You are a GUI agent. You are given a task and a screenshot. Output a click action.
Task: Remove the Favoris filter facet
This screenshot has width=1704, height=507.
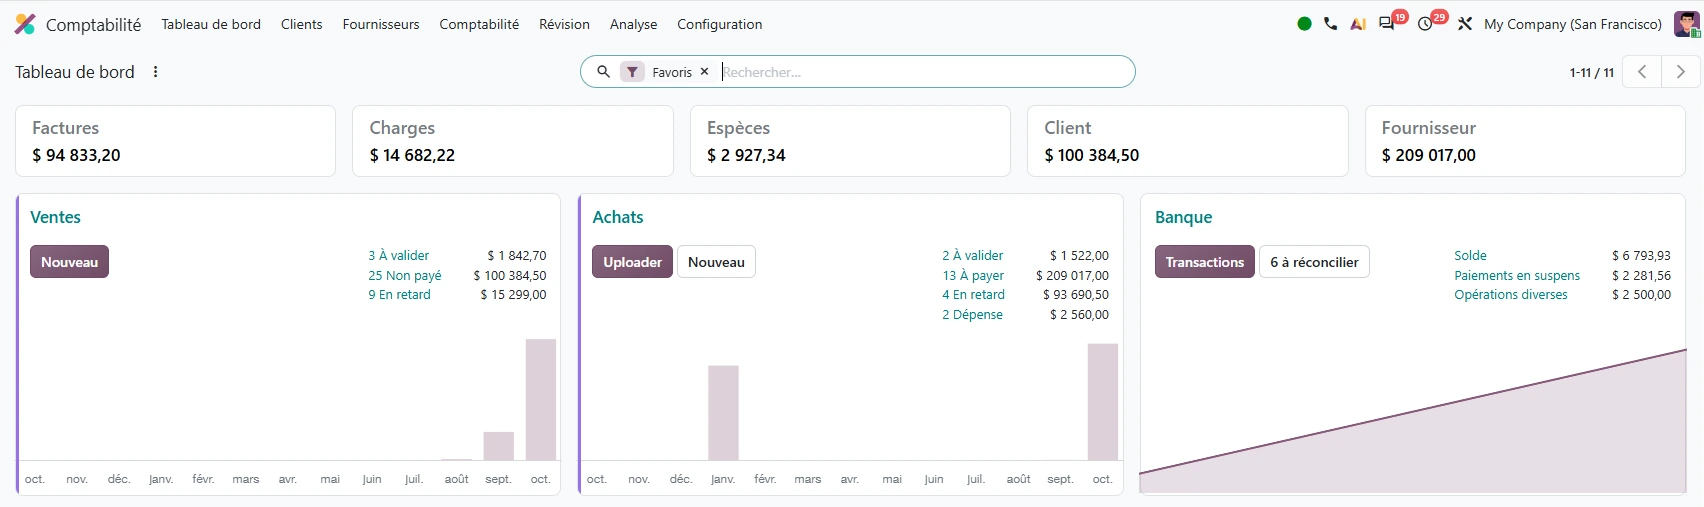[704, 72]
